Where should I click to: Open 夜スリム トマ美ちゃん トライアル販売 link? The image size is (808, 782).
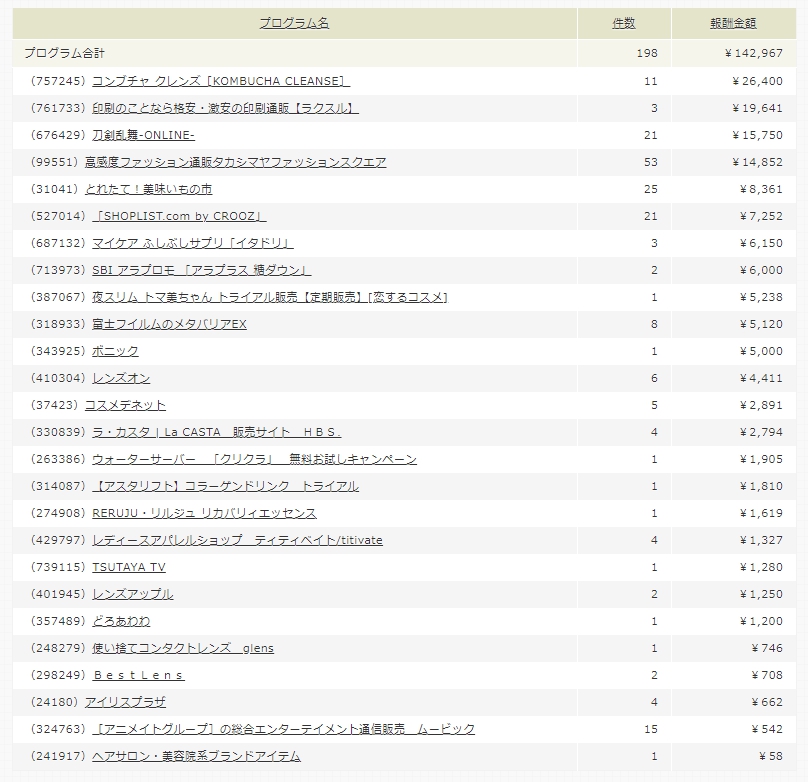[x=270, y=297]
